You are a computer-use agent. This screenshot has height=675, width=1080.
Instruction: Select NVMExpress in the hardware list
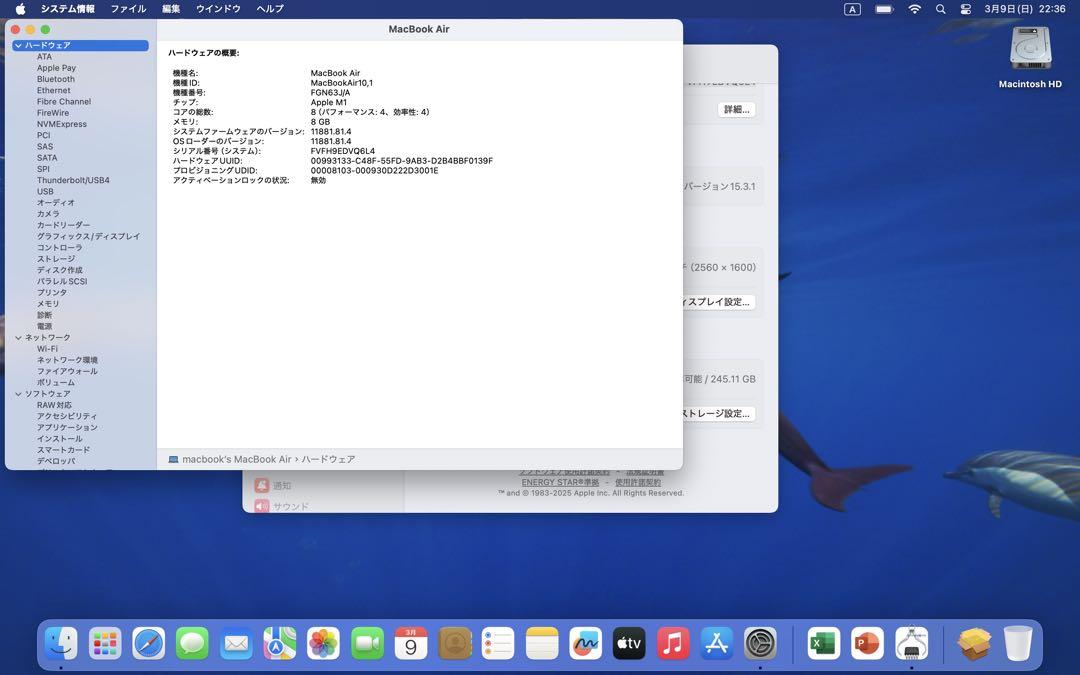point(62,124)
